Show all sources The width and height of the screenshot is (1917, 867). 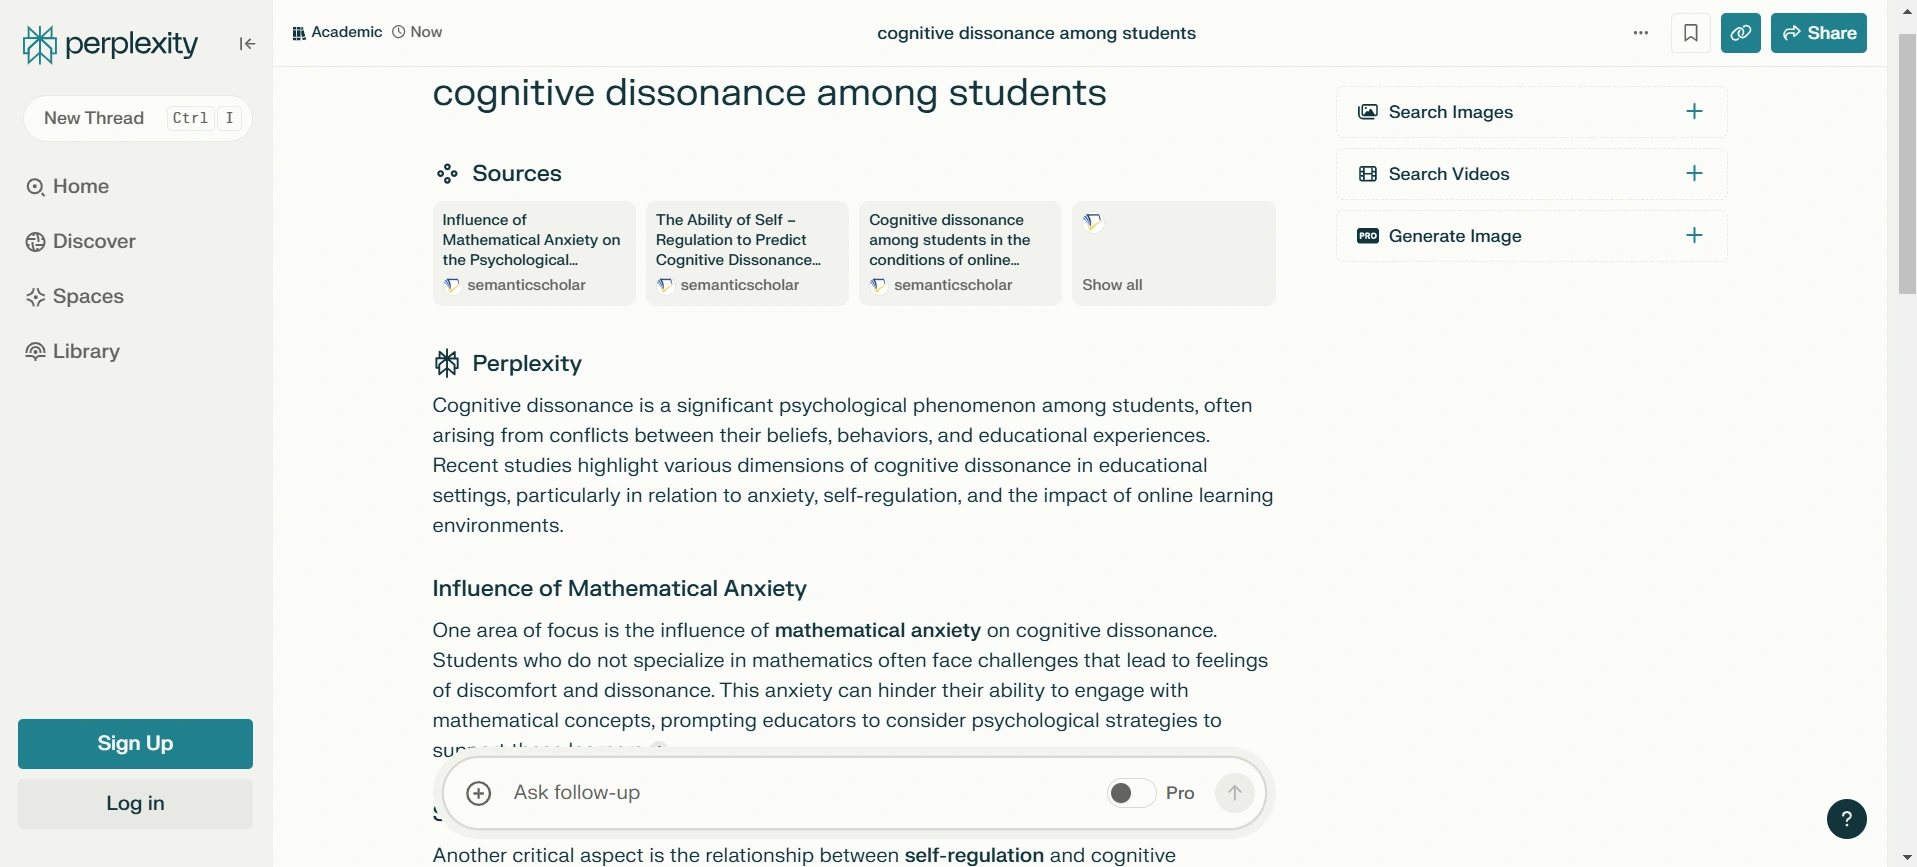click(x=1174, y=253)
